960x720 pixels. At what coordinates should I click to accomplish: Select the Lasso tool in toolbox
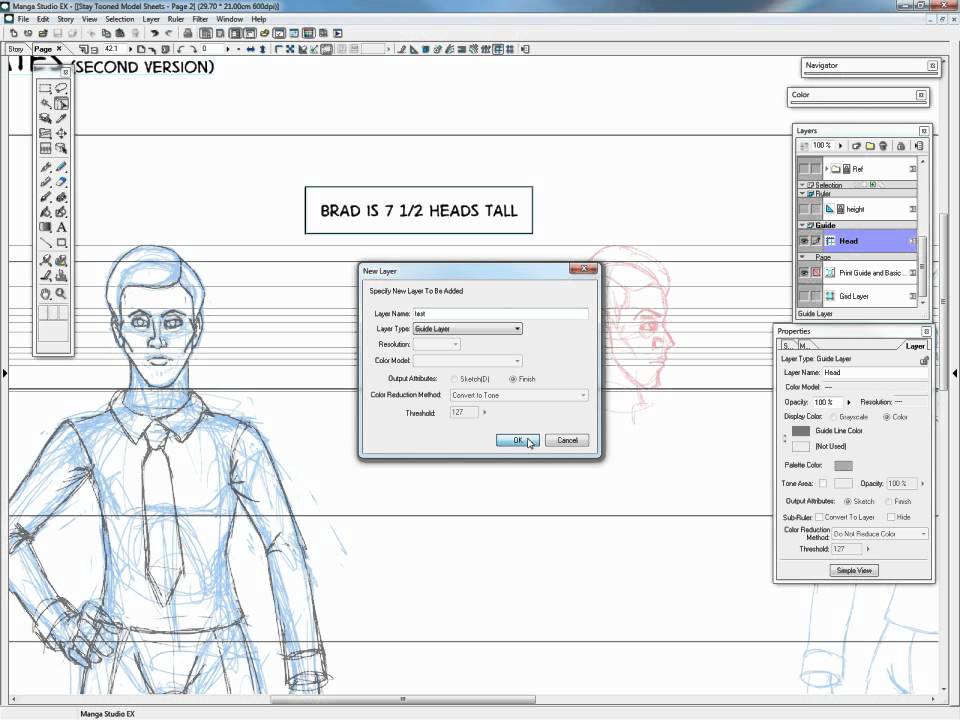point(61,88)
